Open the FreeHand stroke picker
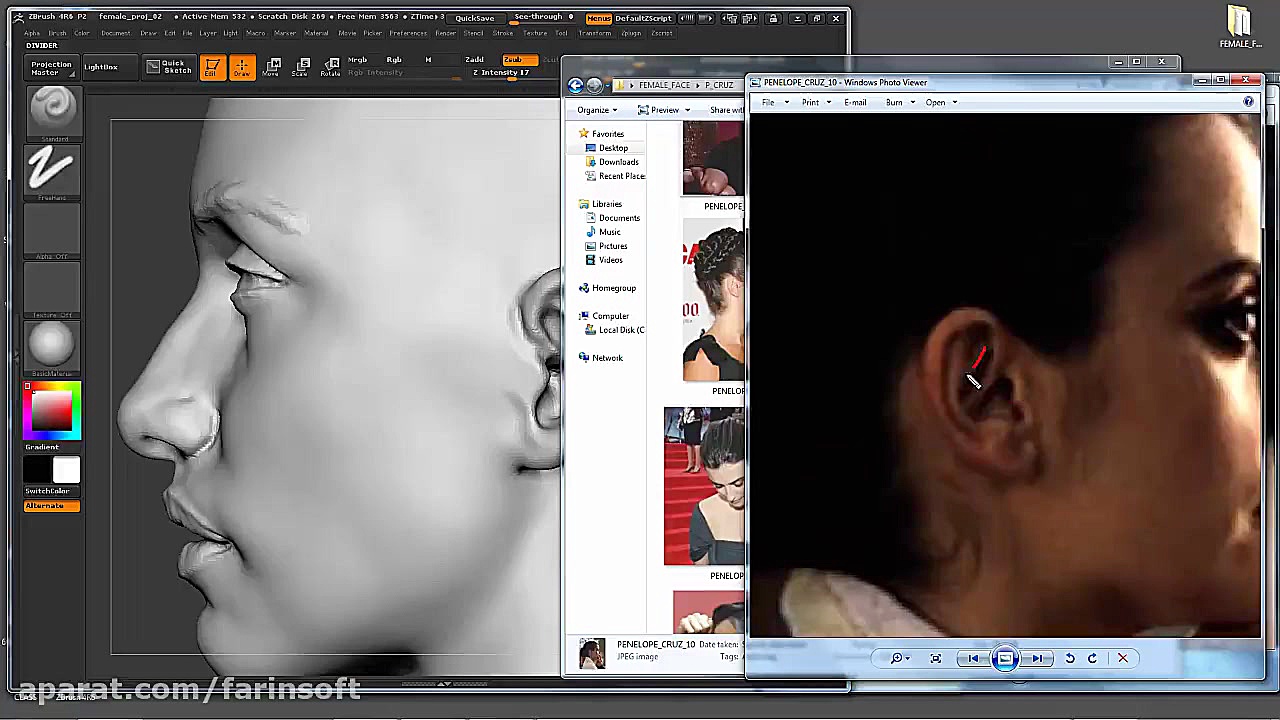 (x=52, y=172)
